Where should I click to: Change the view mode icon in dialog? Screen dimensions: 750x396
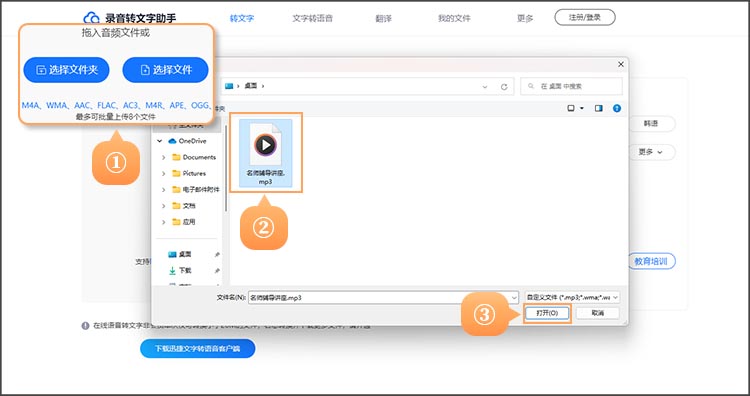pos(571,109)
